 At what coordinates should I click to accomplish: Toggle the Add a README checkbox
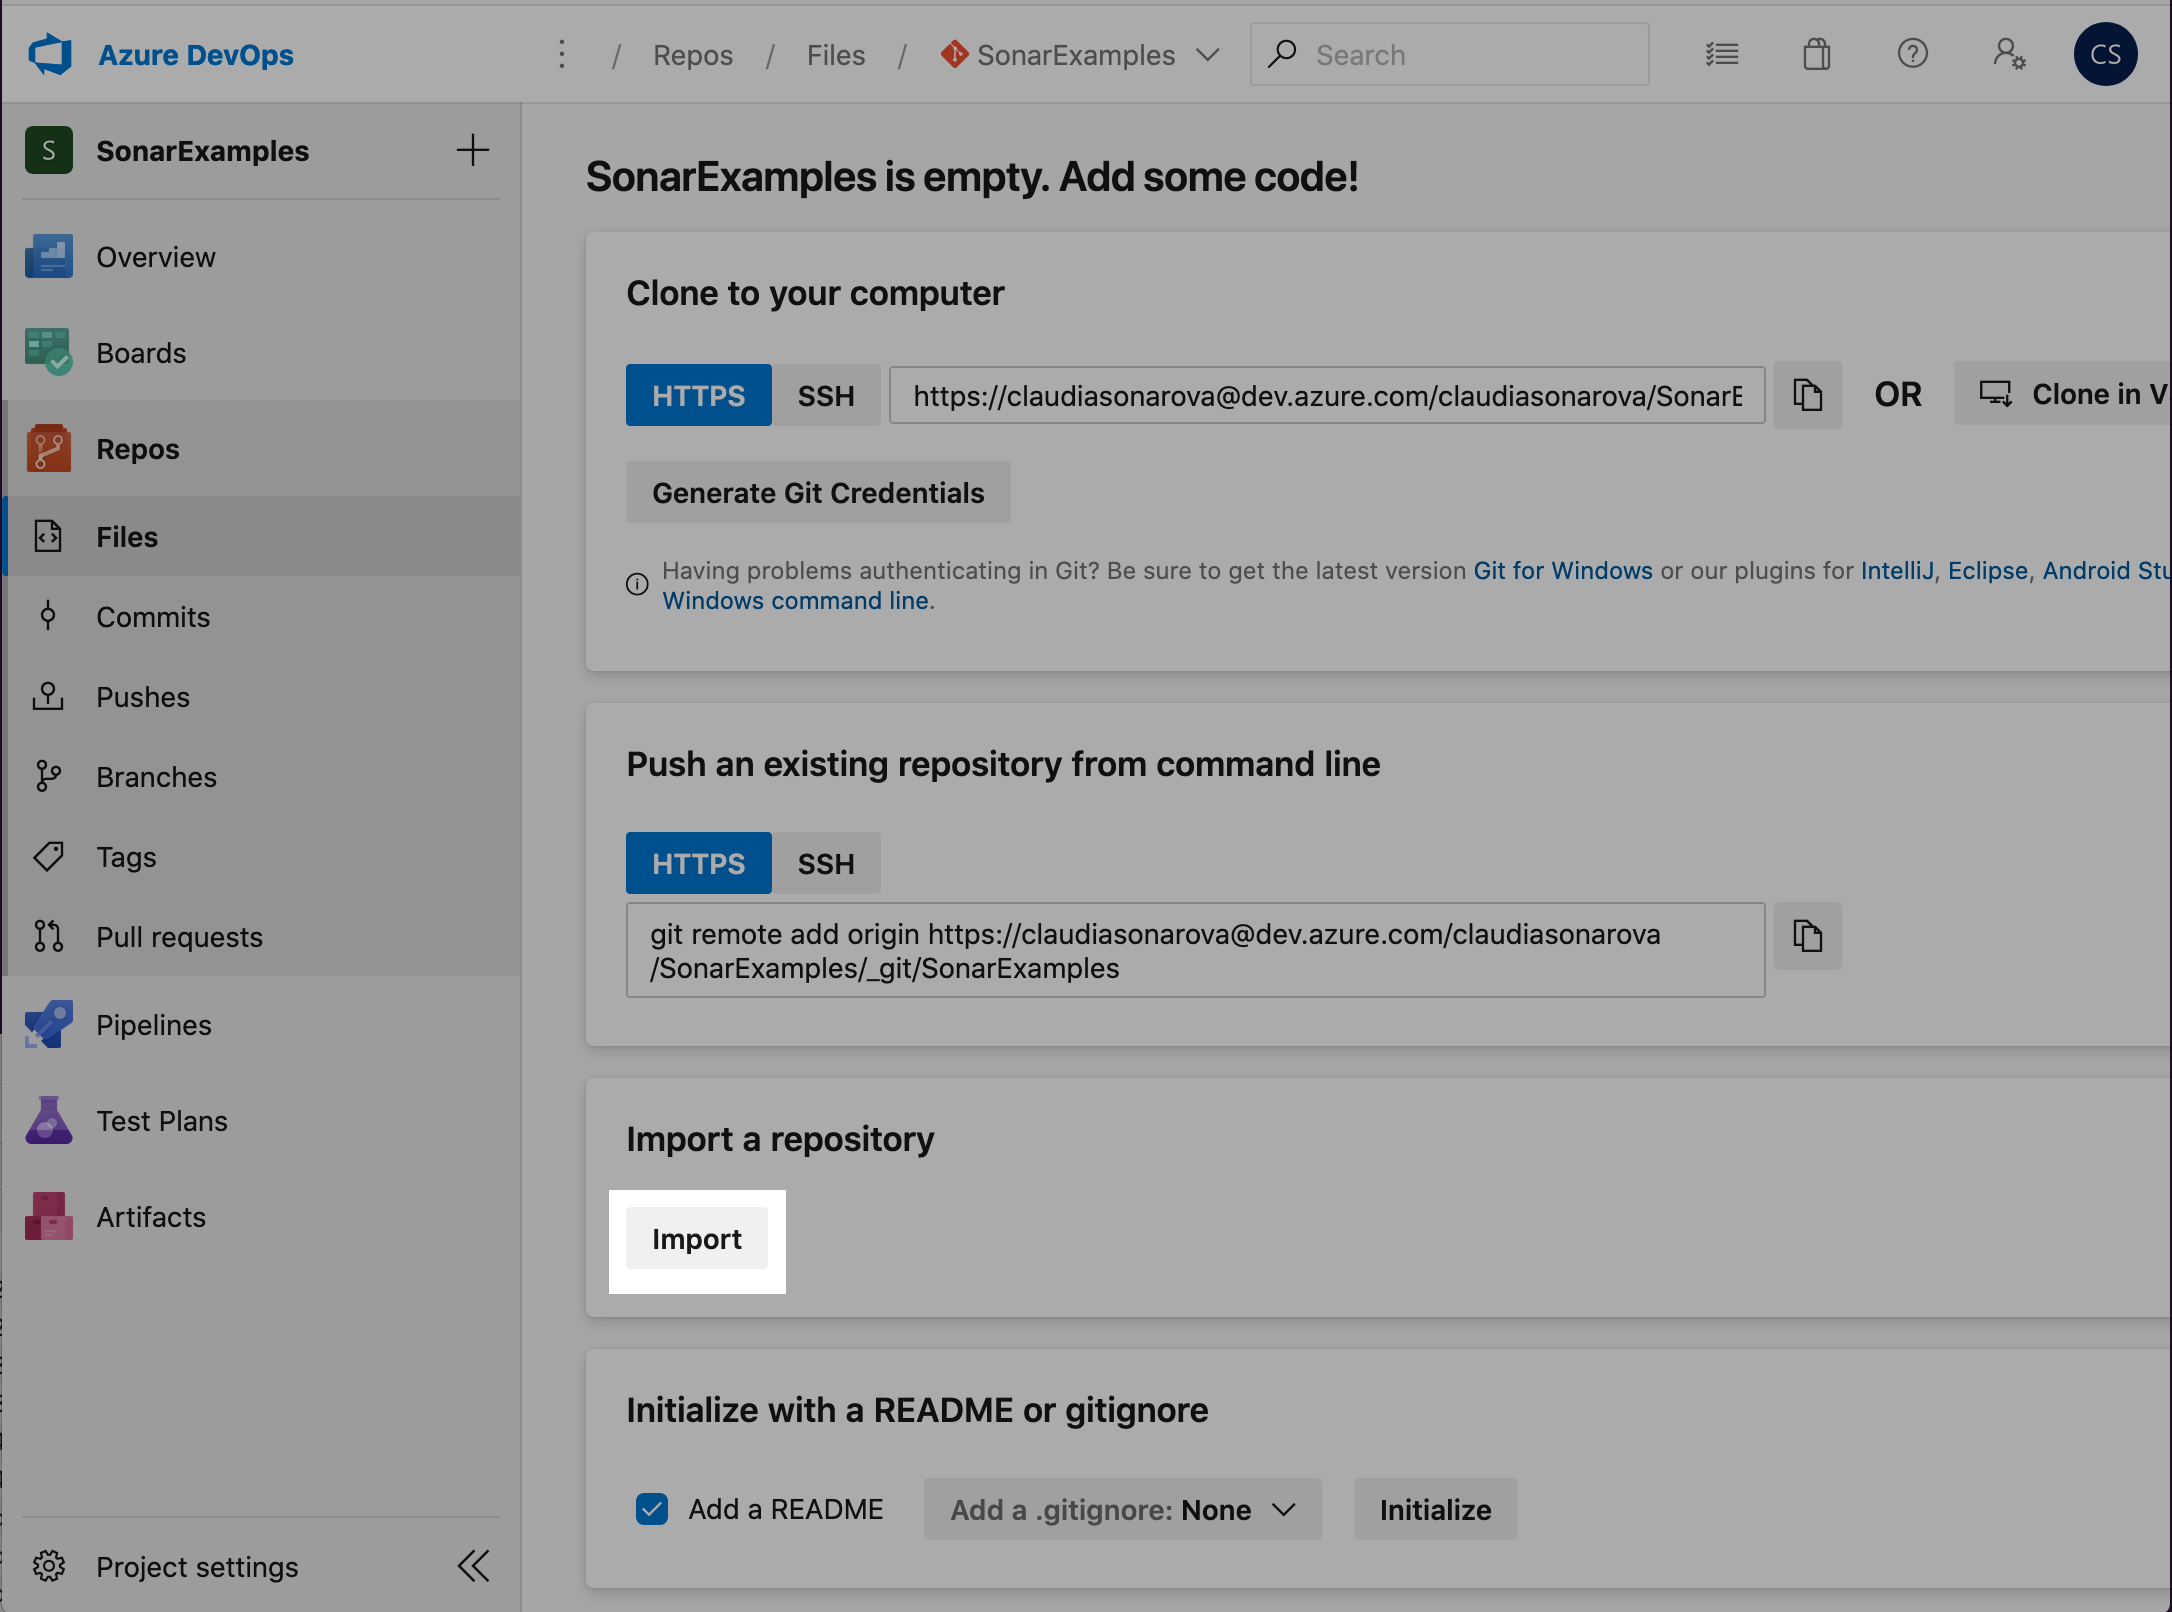[652, 1509]
